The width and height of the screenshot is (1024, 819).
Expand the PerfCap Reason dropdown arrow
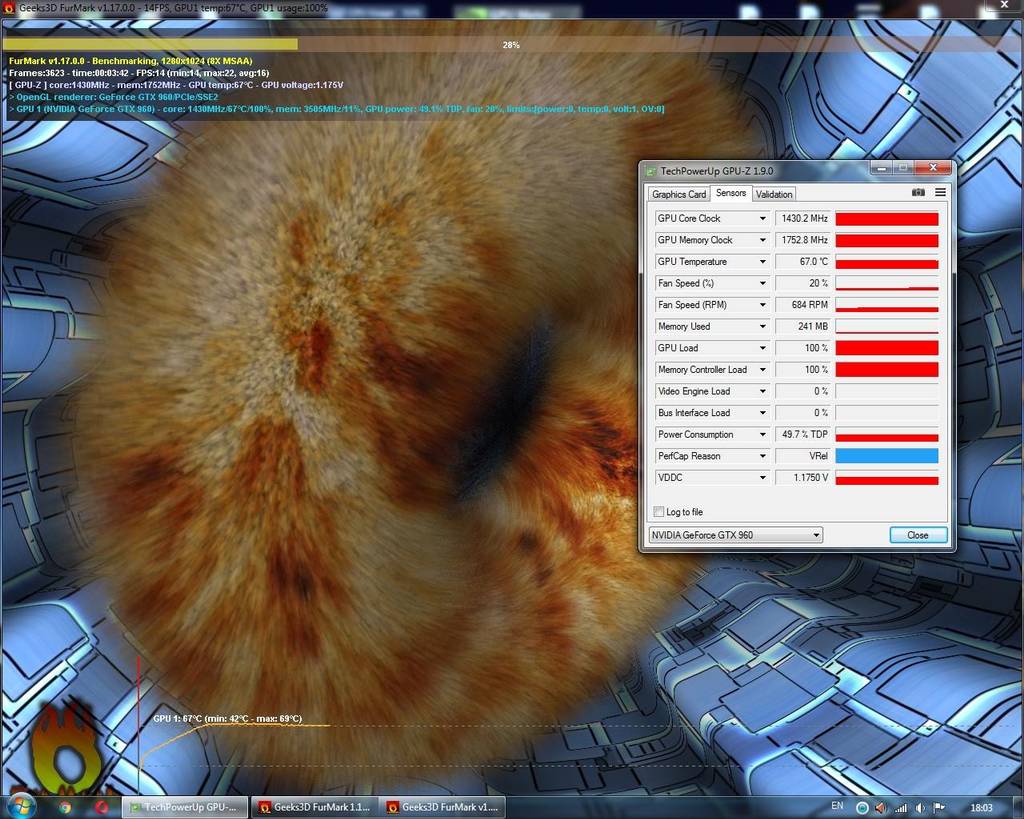[762, 456]
